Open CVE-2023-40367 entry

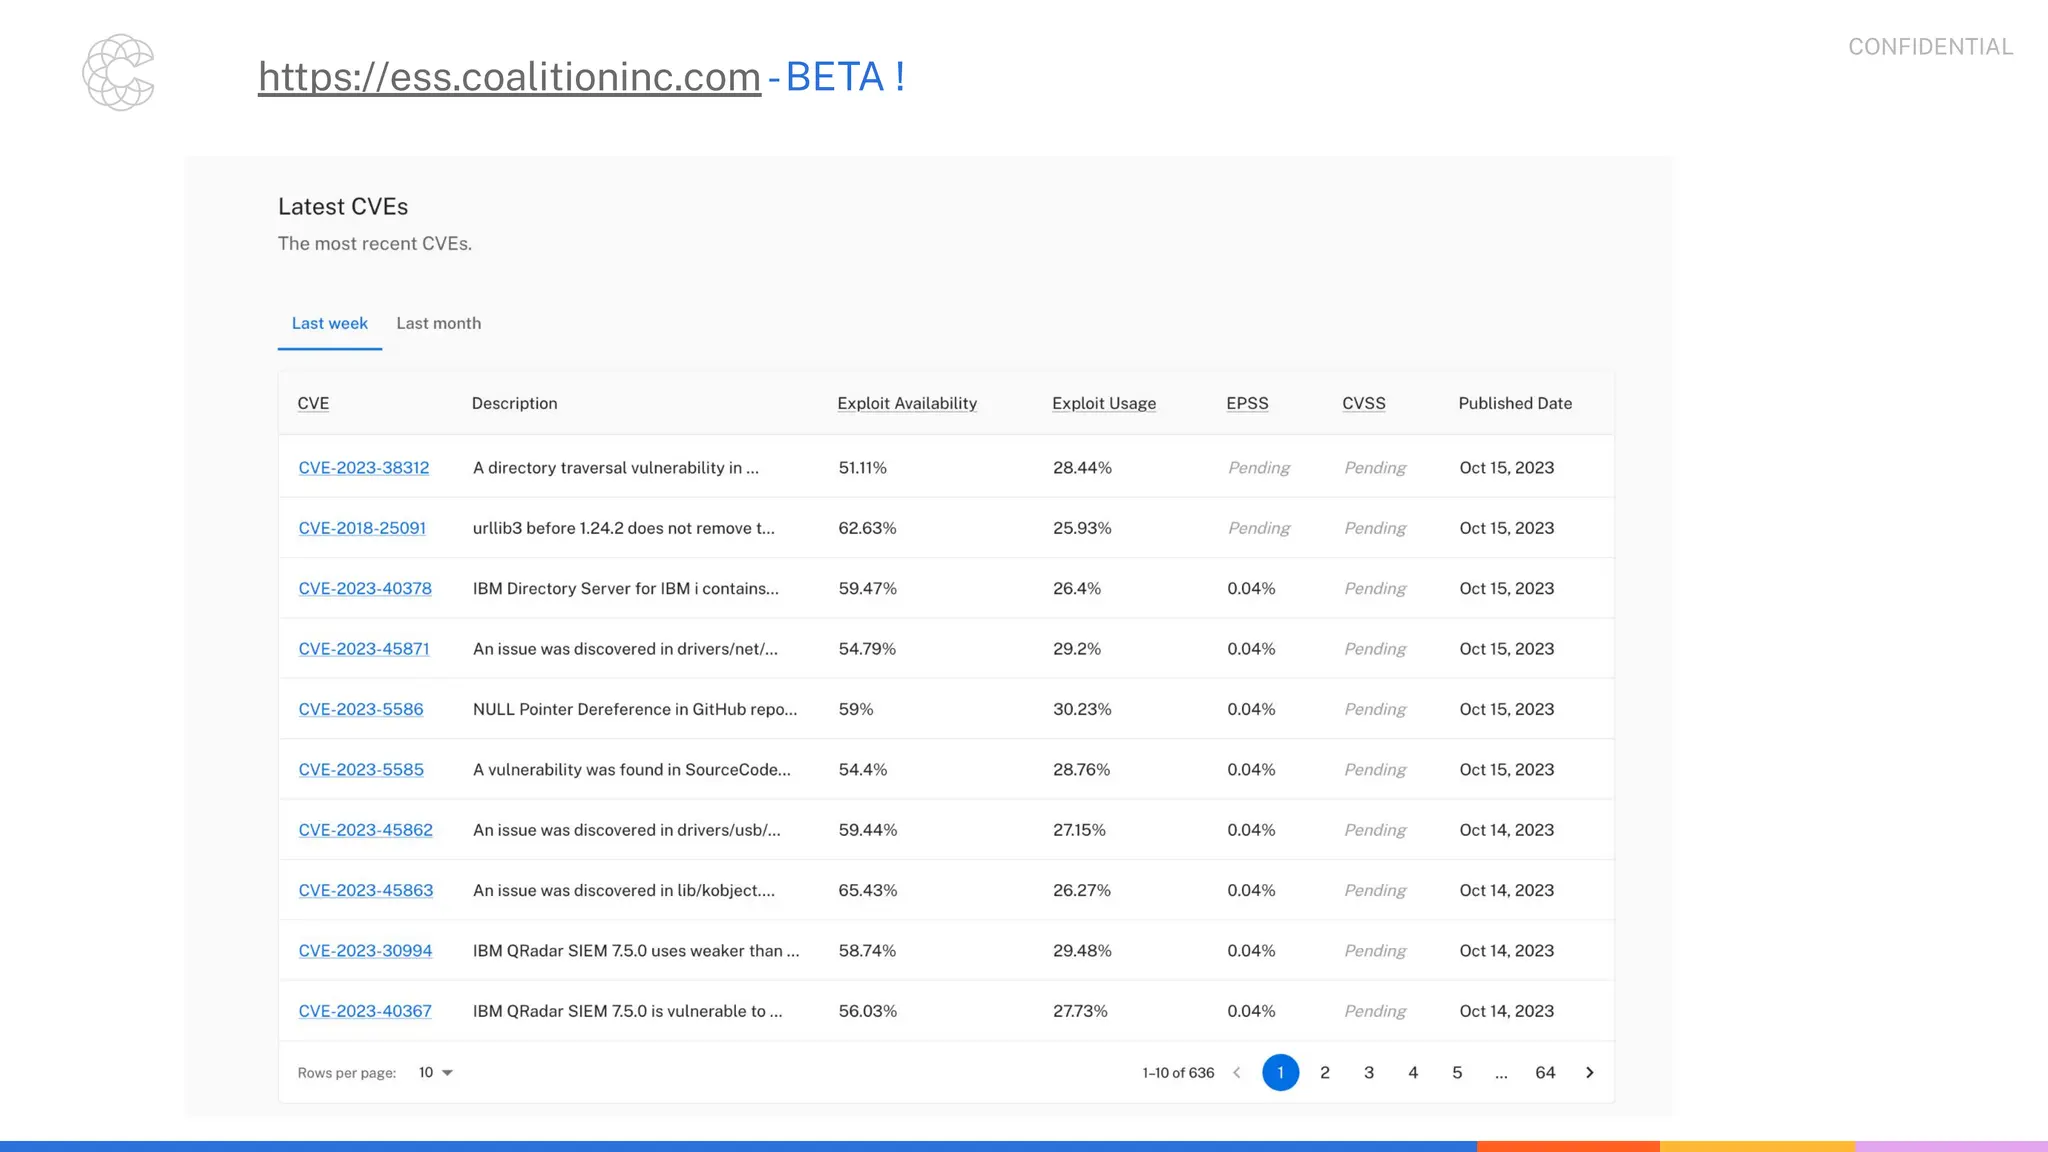(x=365, y=1011)
